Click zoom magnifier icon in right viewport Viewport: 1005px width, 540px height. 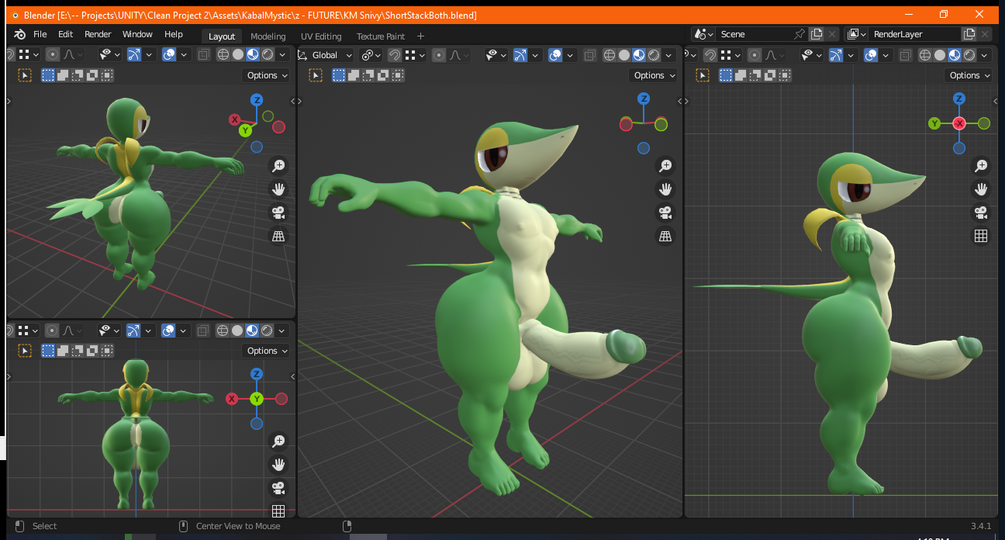(981, 166)
